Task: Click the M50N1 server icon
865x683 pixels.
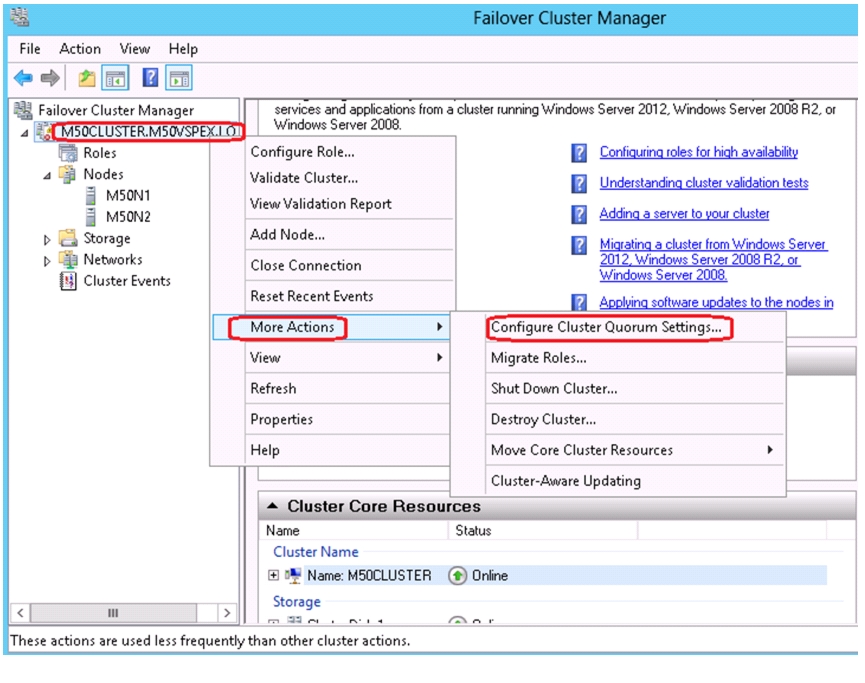Action: pyautogui.click(x=91, y=195)
